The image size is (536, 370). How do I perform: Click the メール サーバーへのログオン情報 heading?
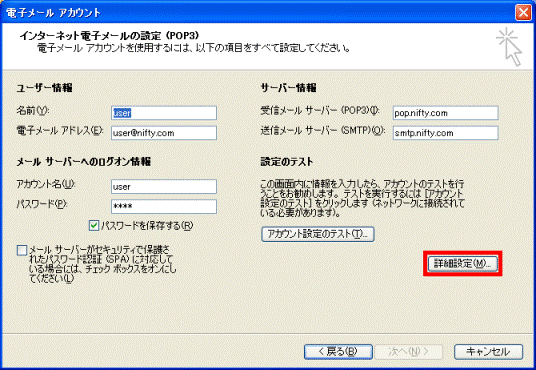84,161
